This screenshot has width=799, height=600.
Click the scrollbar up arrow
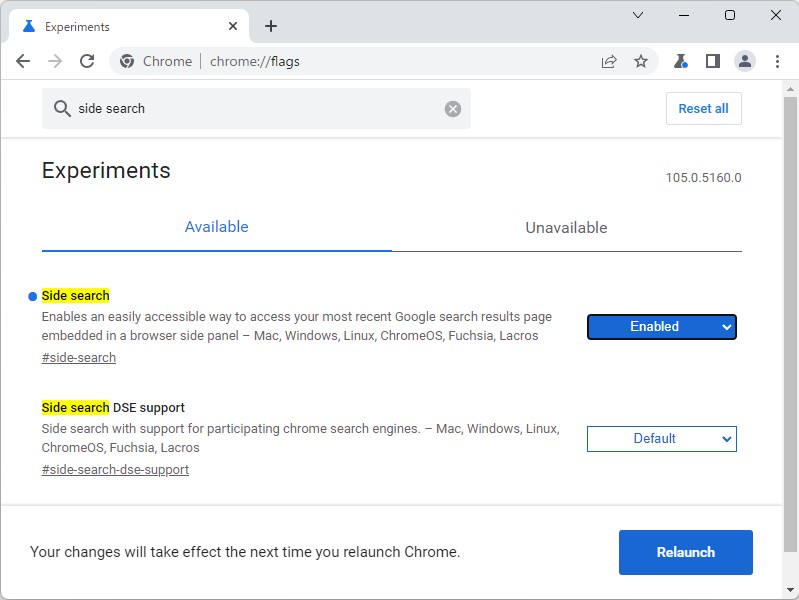pos(790,89)
